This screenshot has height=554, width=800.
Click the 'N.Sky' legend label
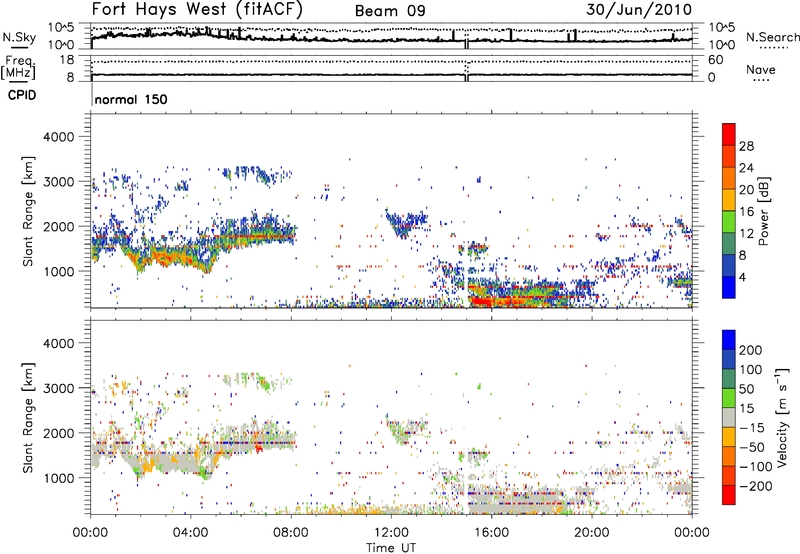pyautogui.click(x=19, y=37)
